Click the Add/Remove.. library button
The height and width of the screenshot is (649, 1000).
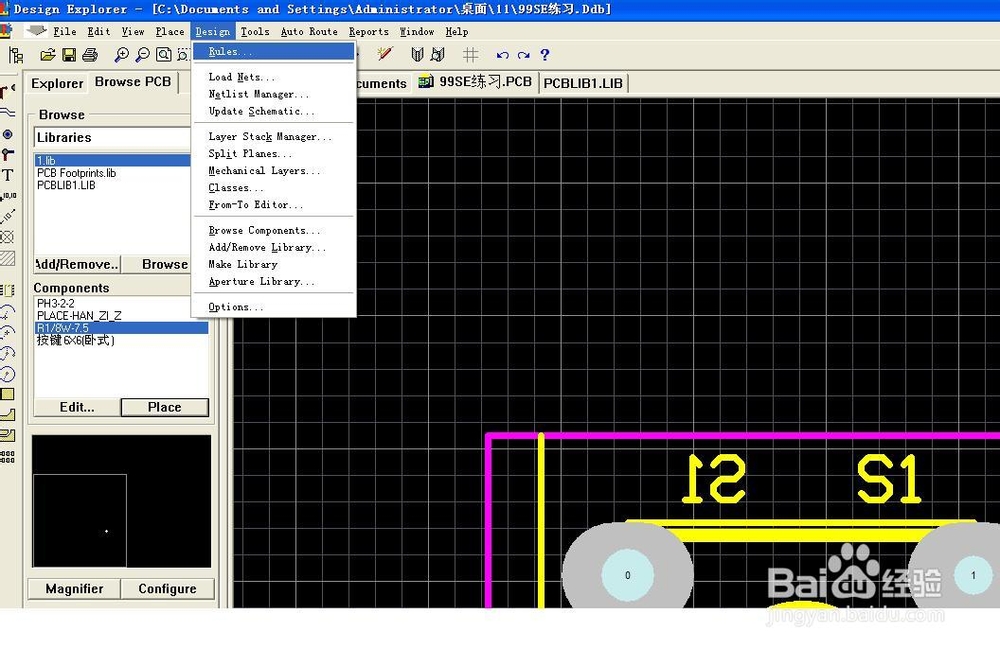pyautogui.click(x=77, y=264)
